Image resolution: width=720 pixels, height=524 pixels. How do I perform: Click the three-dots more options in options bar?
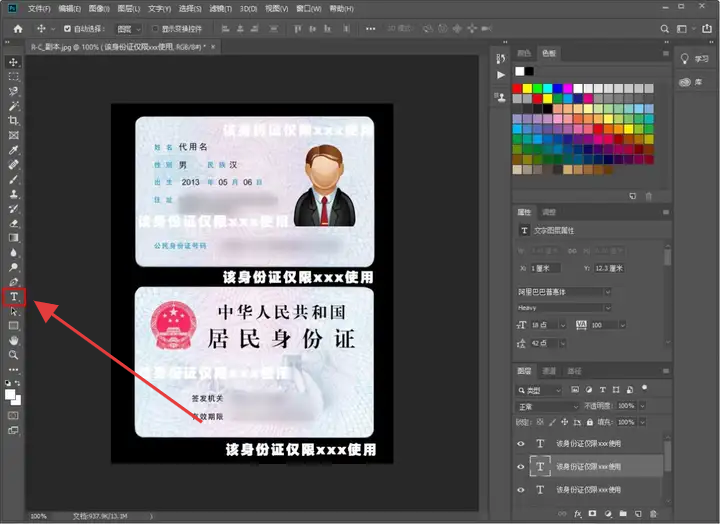tap(371, 29)
